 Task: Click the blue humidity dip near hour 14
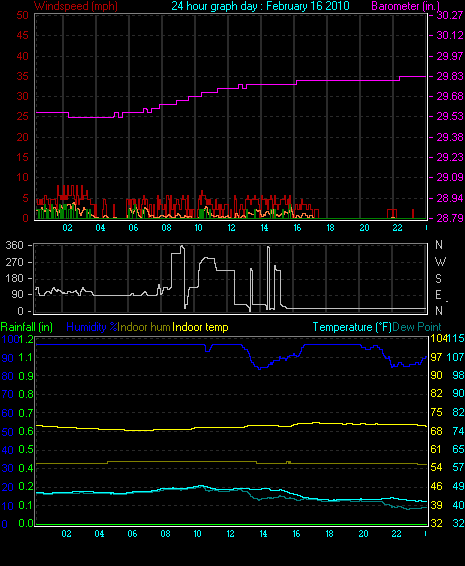pos(260,367)
